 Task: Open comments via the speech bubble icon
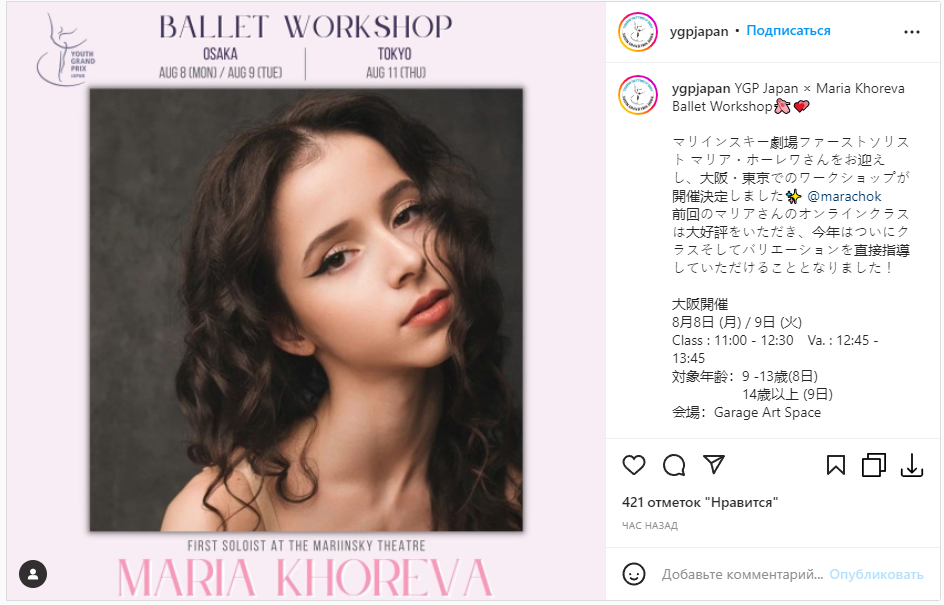point(674,465)
